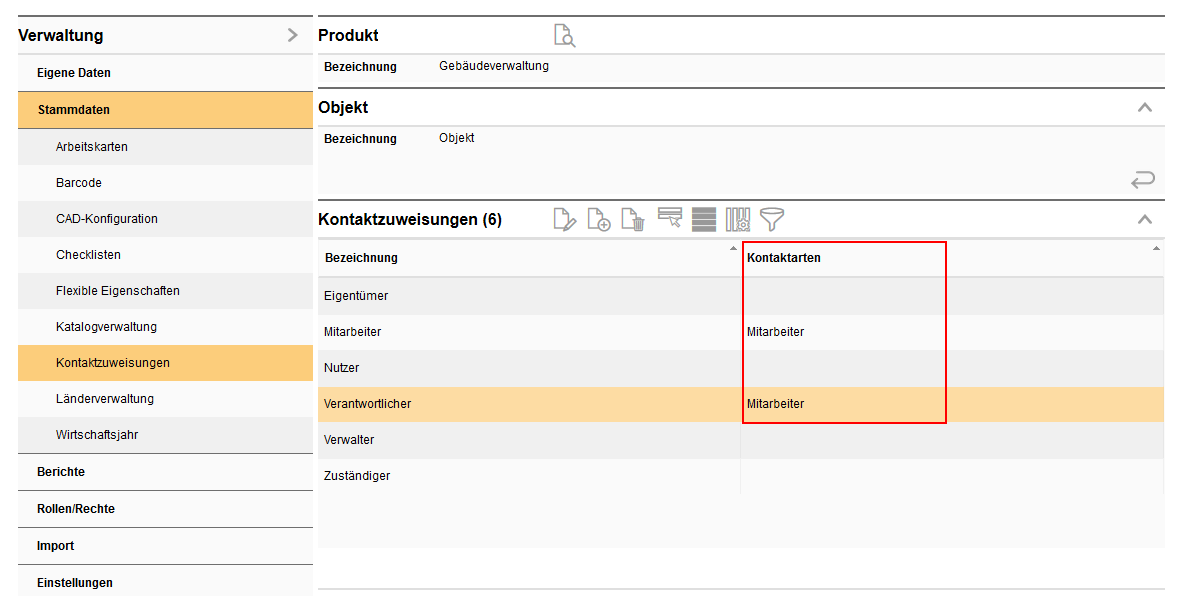The width and height of the screenshot is (1183, 596).
Task: Open the record preview icon in Produkt section
Action: 564,35
